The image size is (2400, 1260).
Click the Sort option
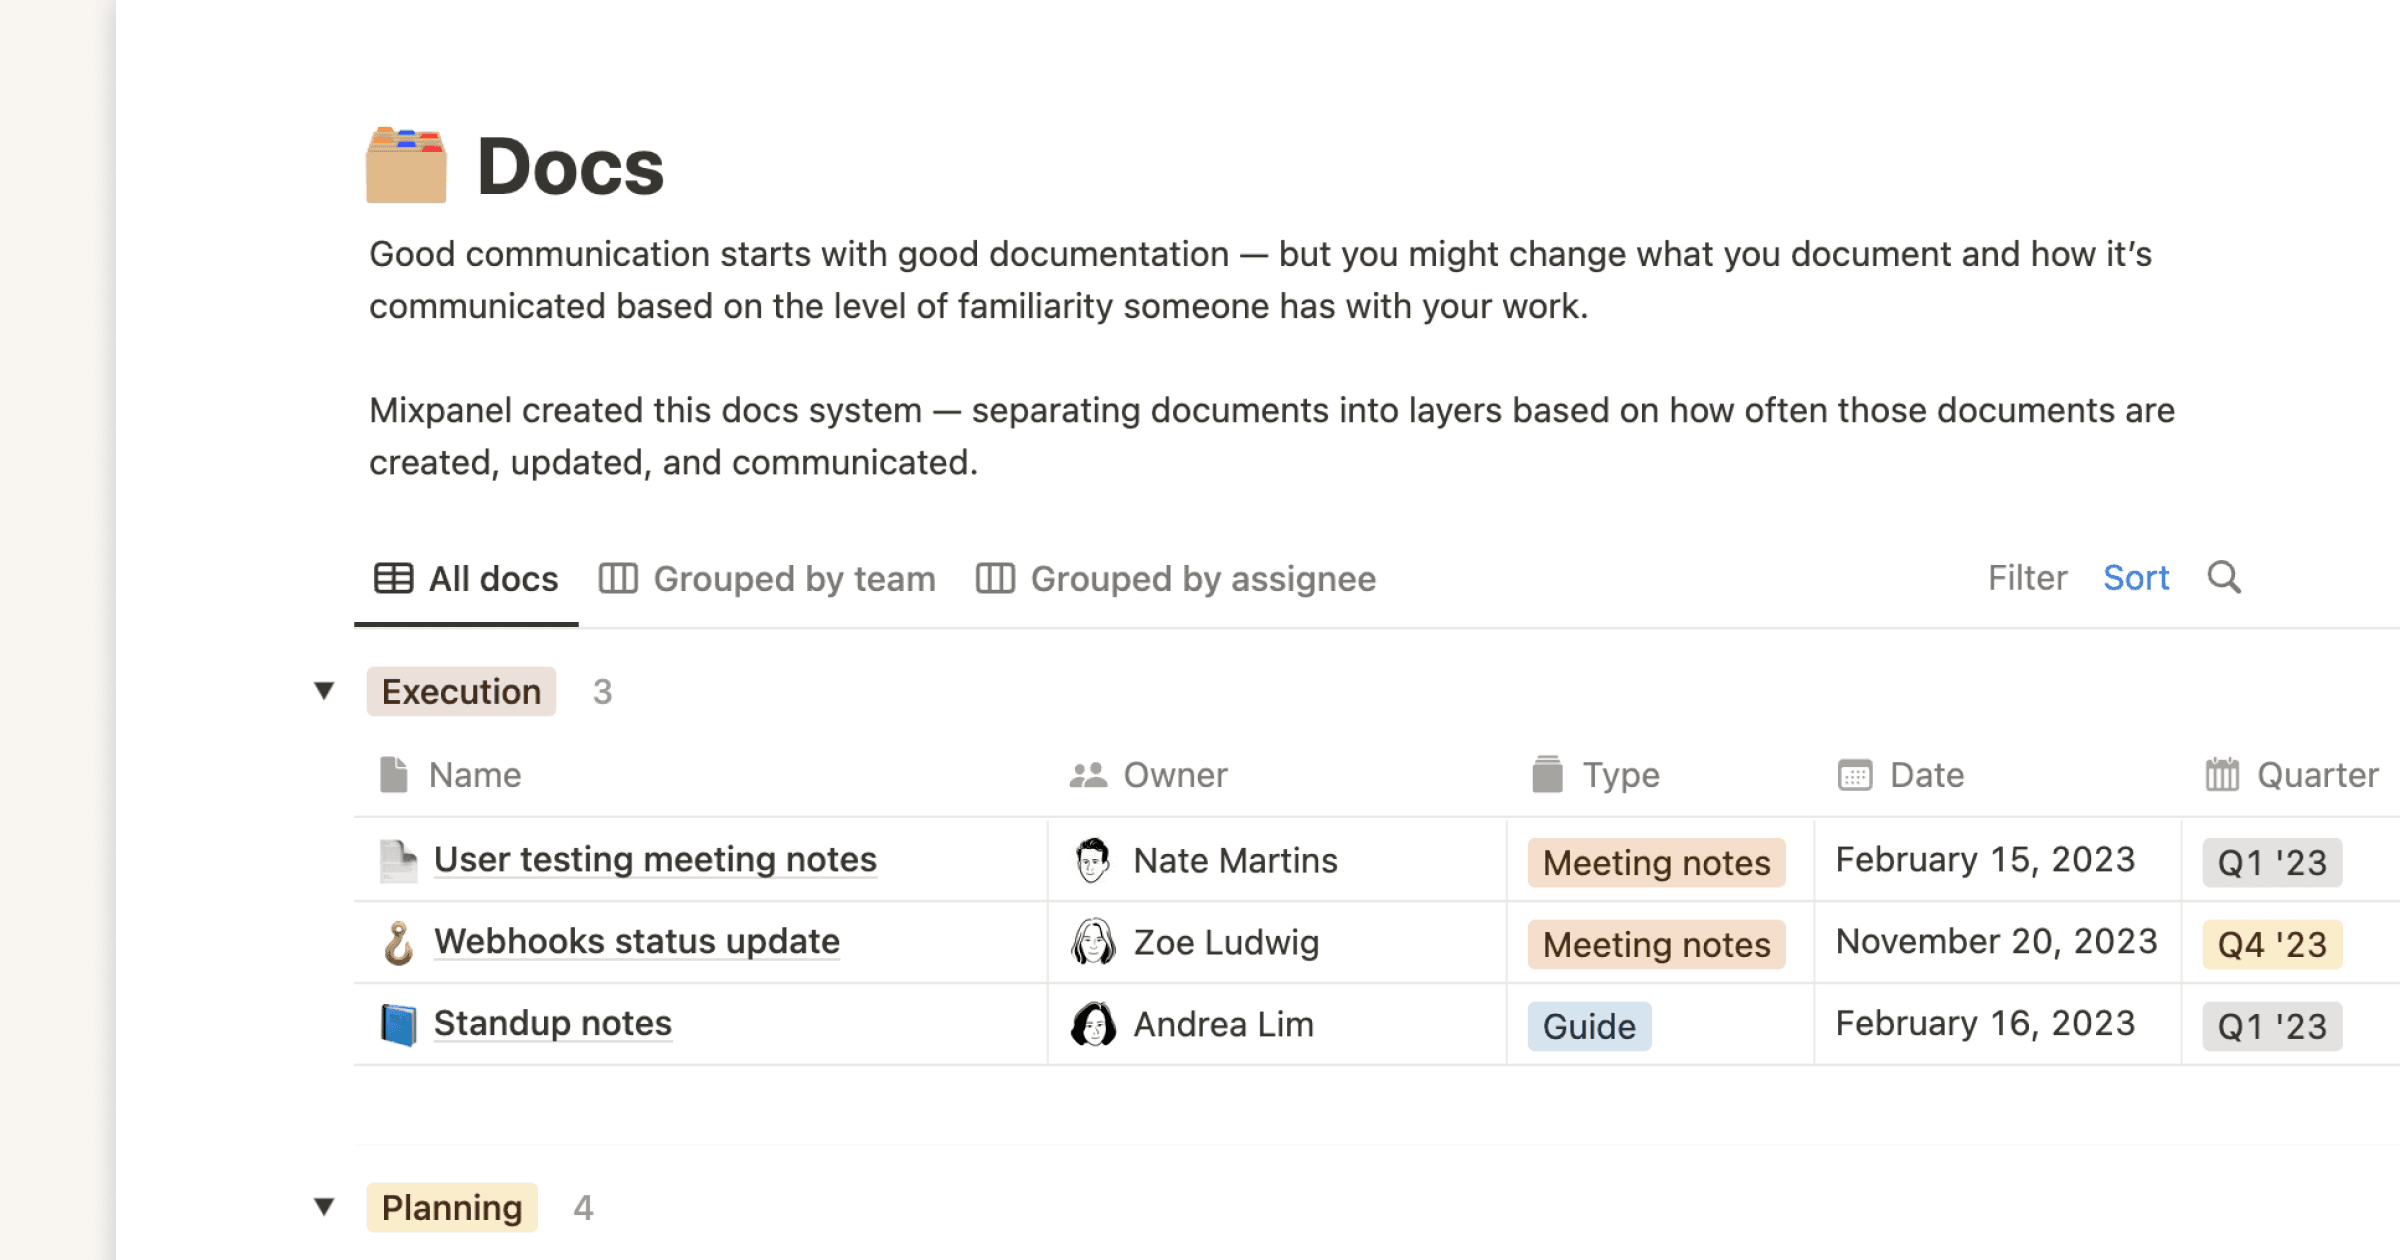click(2136, 578)
